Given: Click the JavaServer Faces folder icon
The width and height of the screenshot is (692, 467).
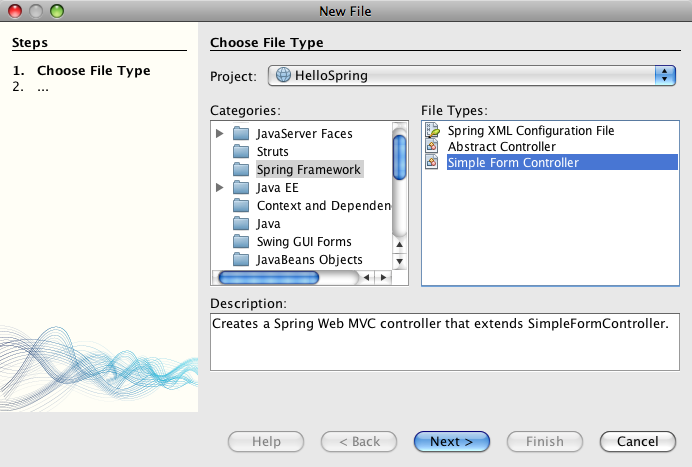Looking at the screenshot, I should click(240, 134).
